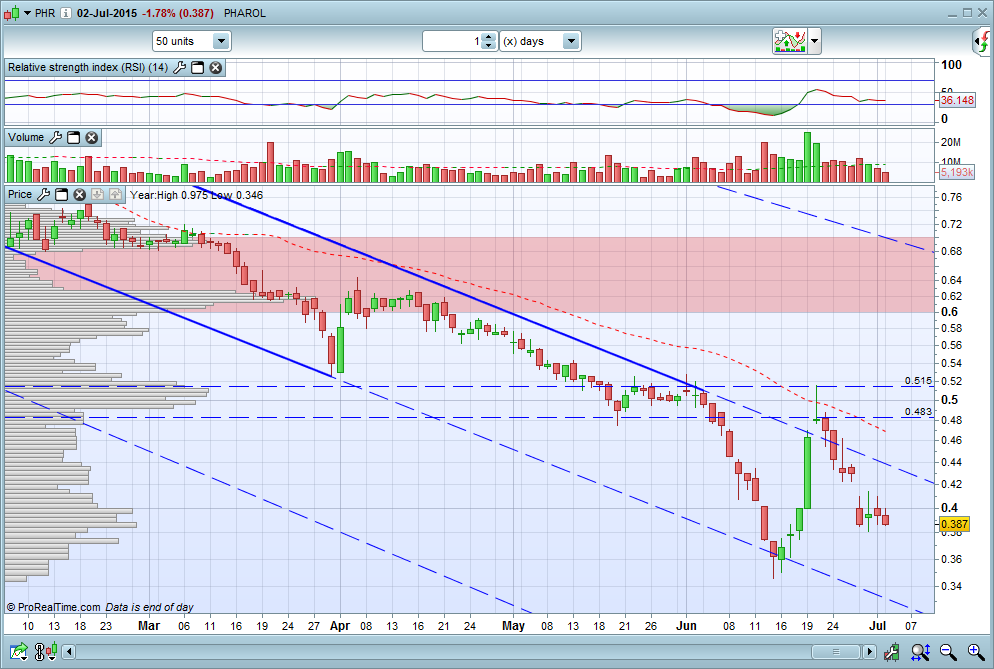This screenshot has height=669, width=994.
Task: Maximize the RSI indicator panel
Action: pos(198,68)
